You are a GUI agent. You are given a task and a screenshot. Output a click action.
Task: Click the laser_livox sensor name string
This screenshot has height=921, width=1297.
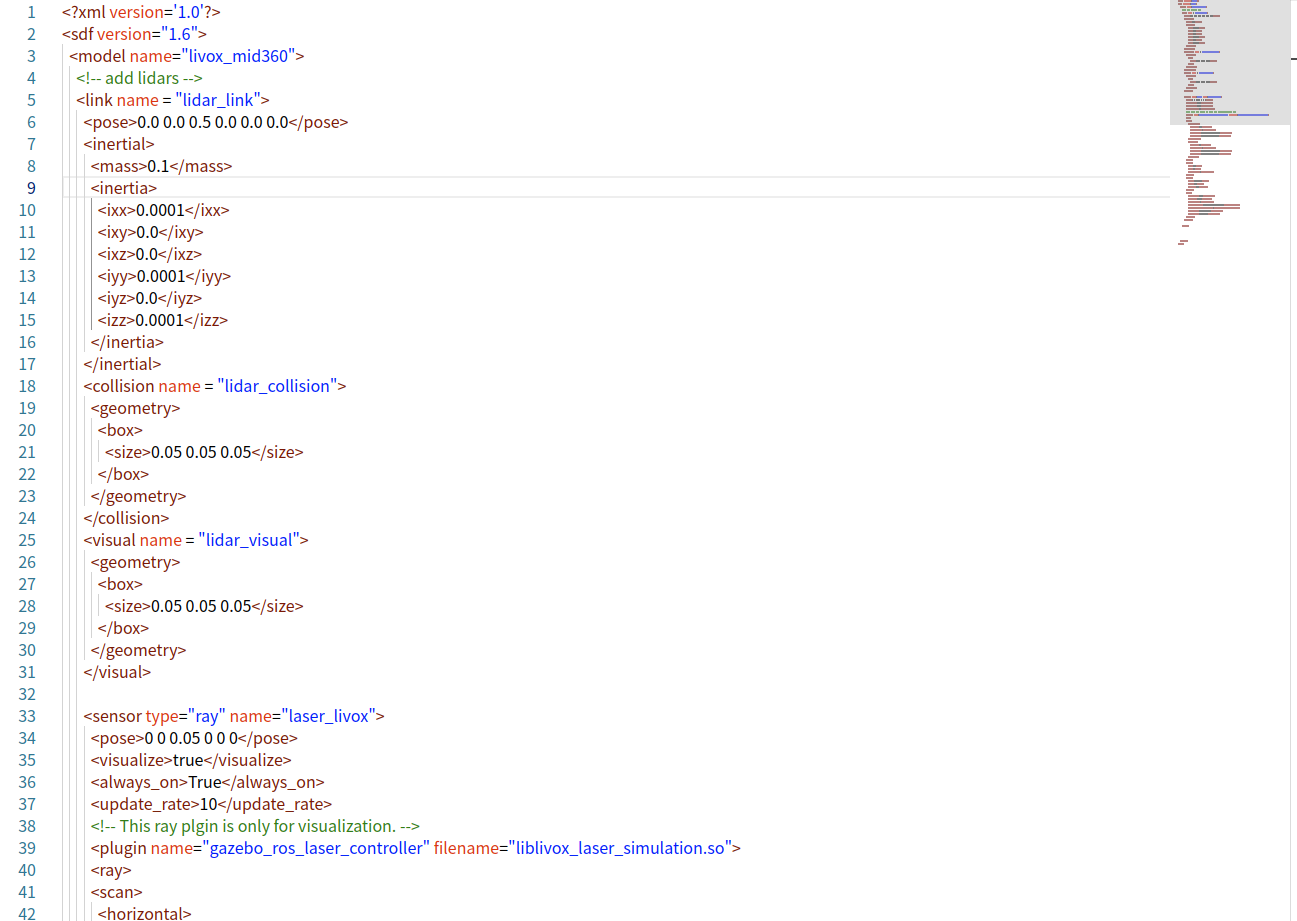330,715
